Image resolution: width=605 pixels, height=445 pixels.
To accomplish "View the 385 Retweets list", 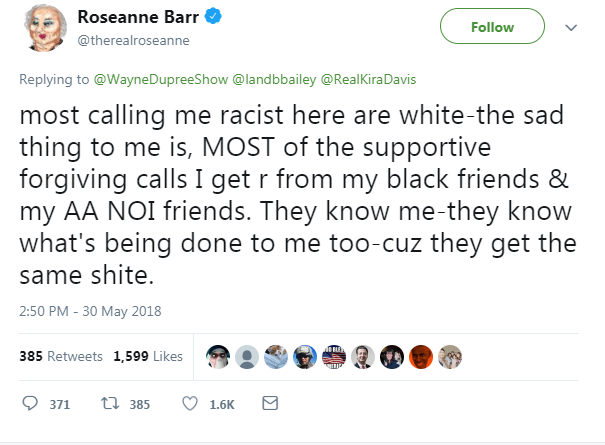I will (x=61, y=356).
